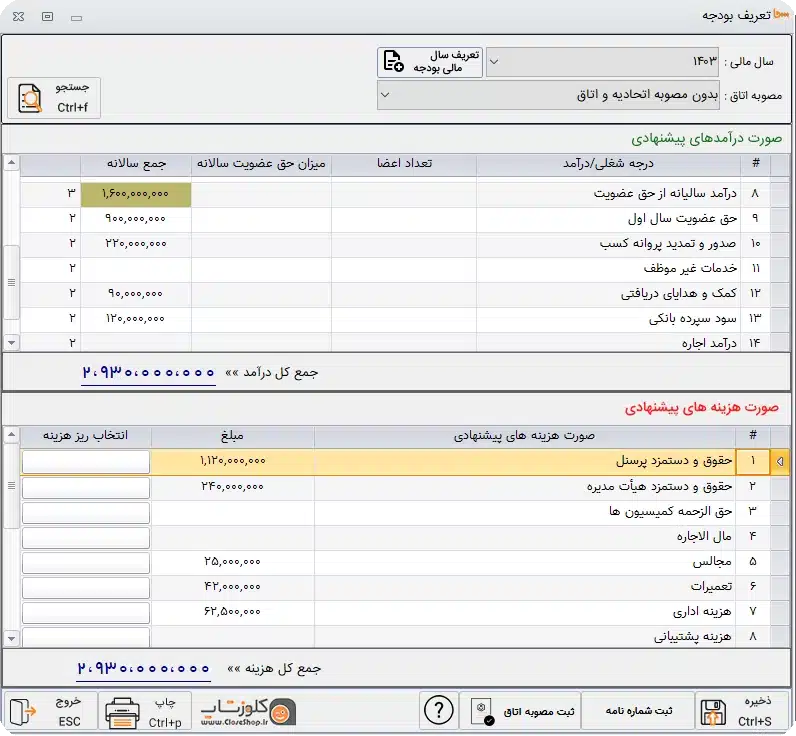Image resolution: width=796 pixels, height=736 pixels.
Task: Click the ۱۲۰,۰۰۰,۰۰۰ annual total cell
Action: (136, 319)
